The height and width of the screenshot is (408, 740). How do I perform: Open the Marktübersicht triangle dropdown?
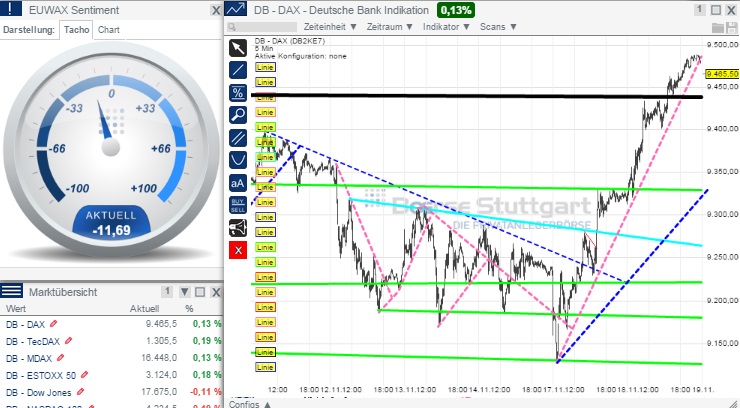[x=185, y=292]
